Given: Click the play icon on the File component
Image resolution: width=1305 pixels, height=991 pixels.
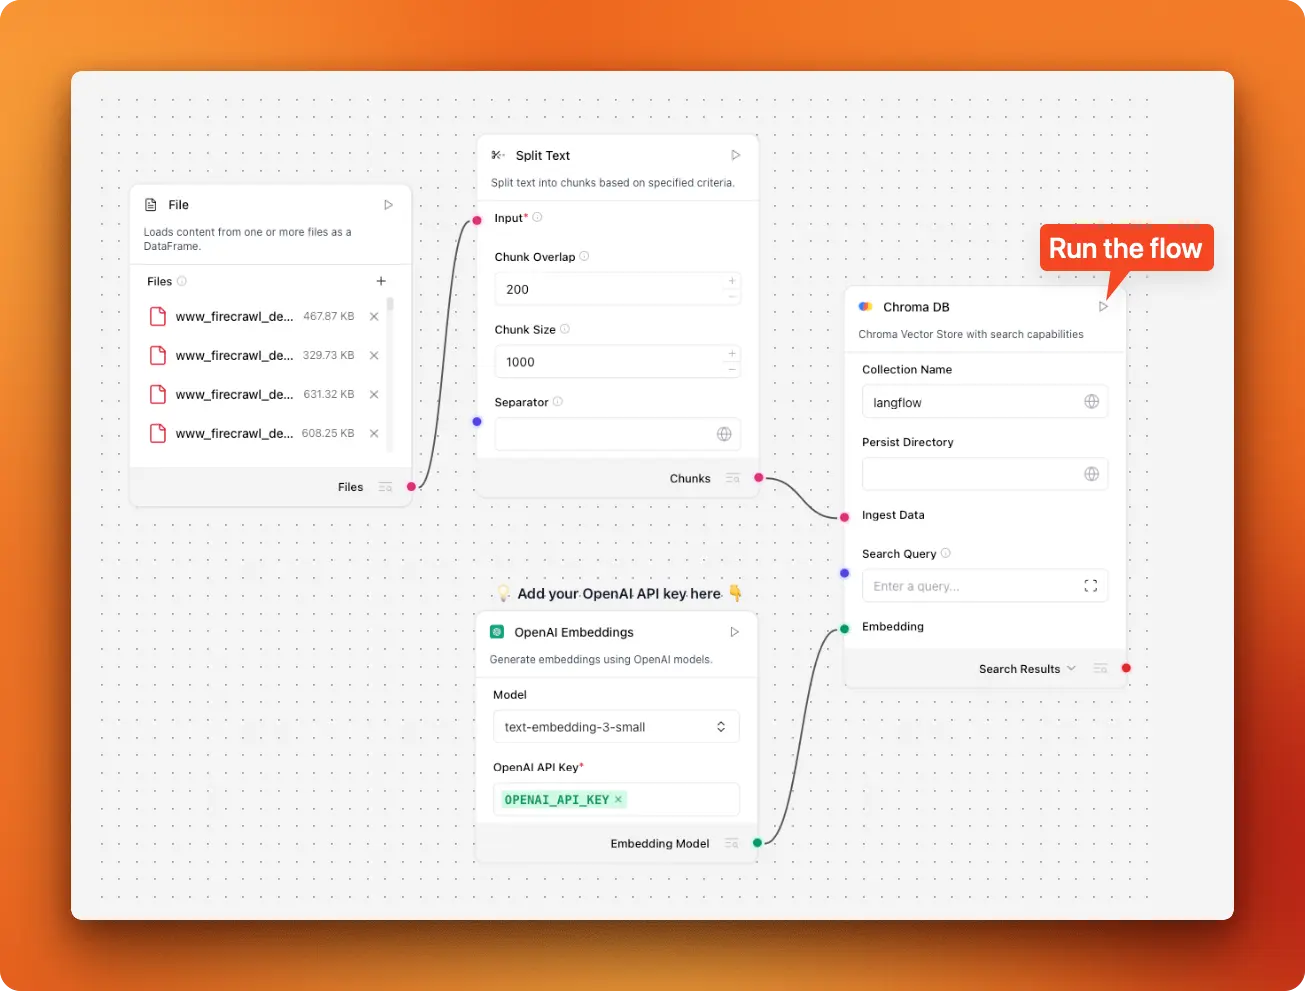Looking at the screenshot, I should pos(388,204).
